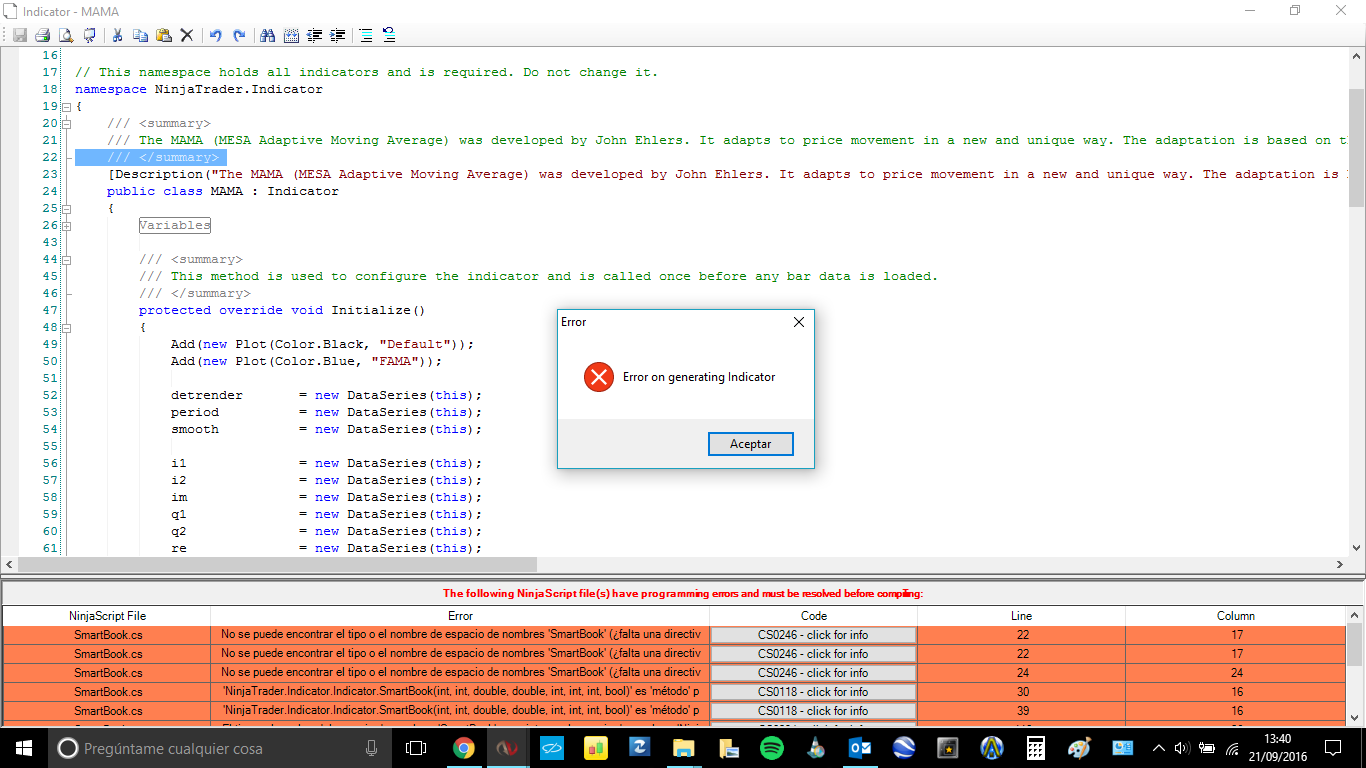Collapse the namespace block at line 19
Viewport: 1366px width, 768px height.
(66, 106)
